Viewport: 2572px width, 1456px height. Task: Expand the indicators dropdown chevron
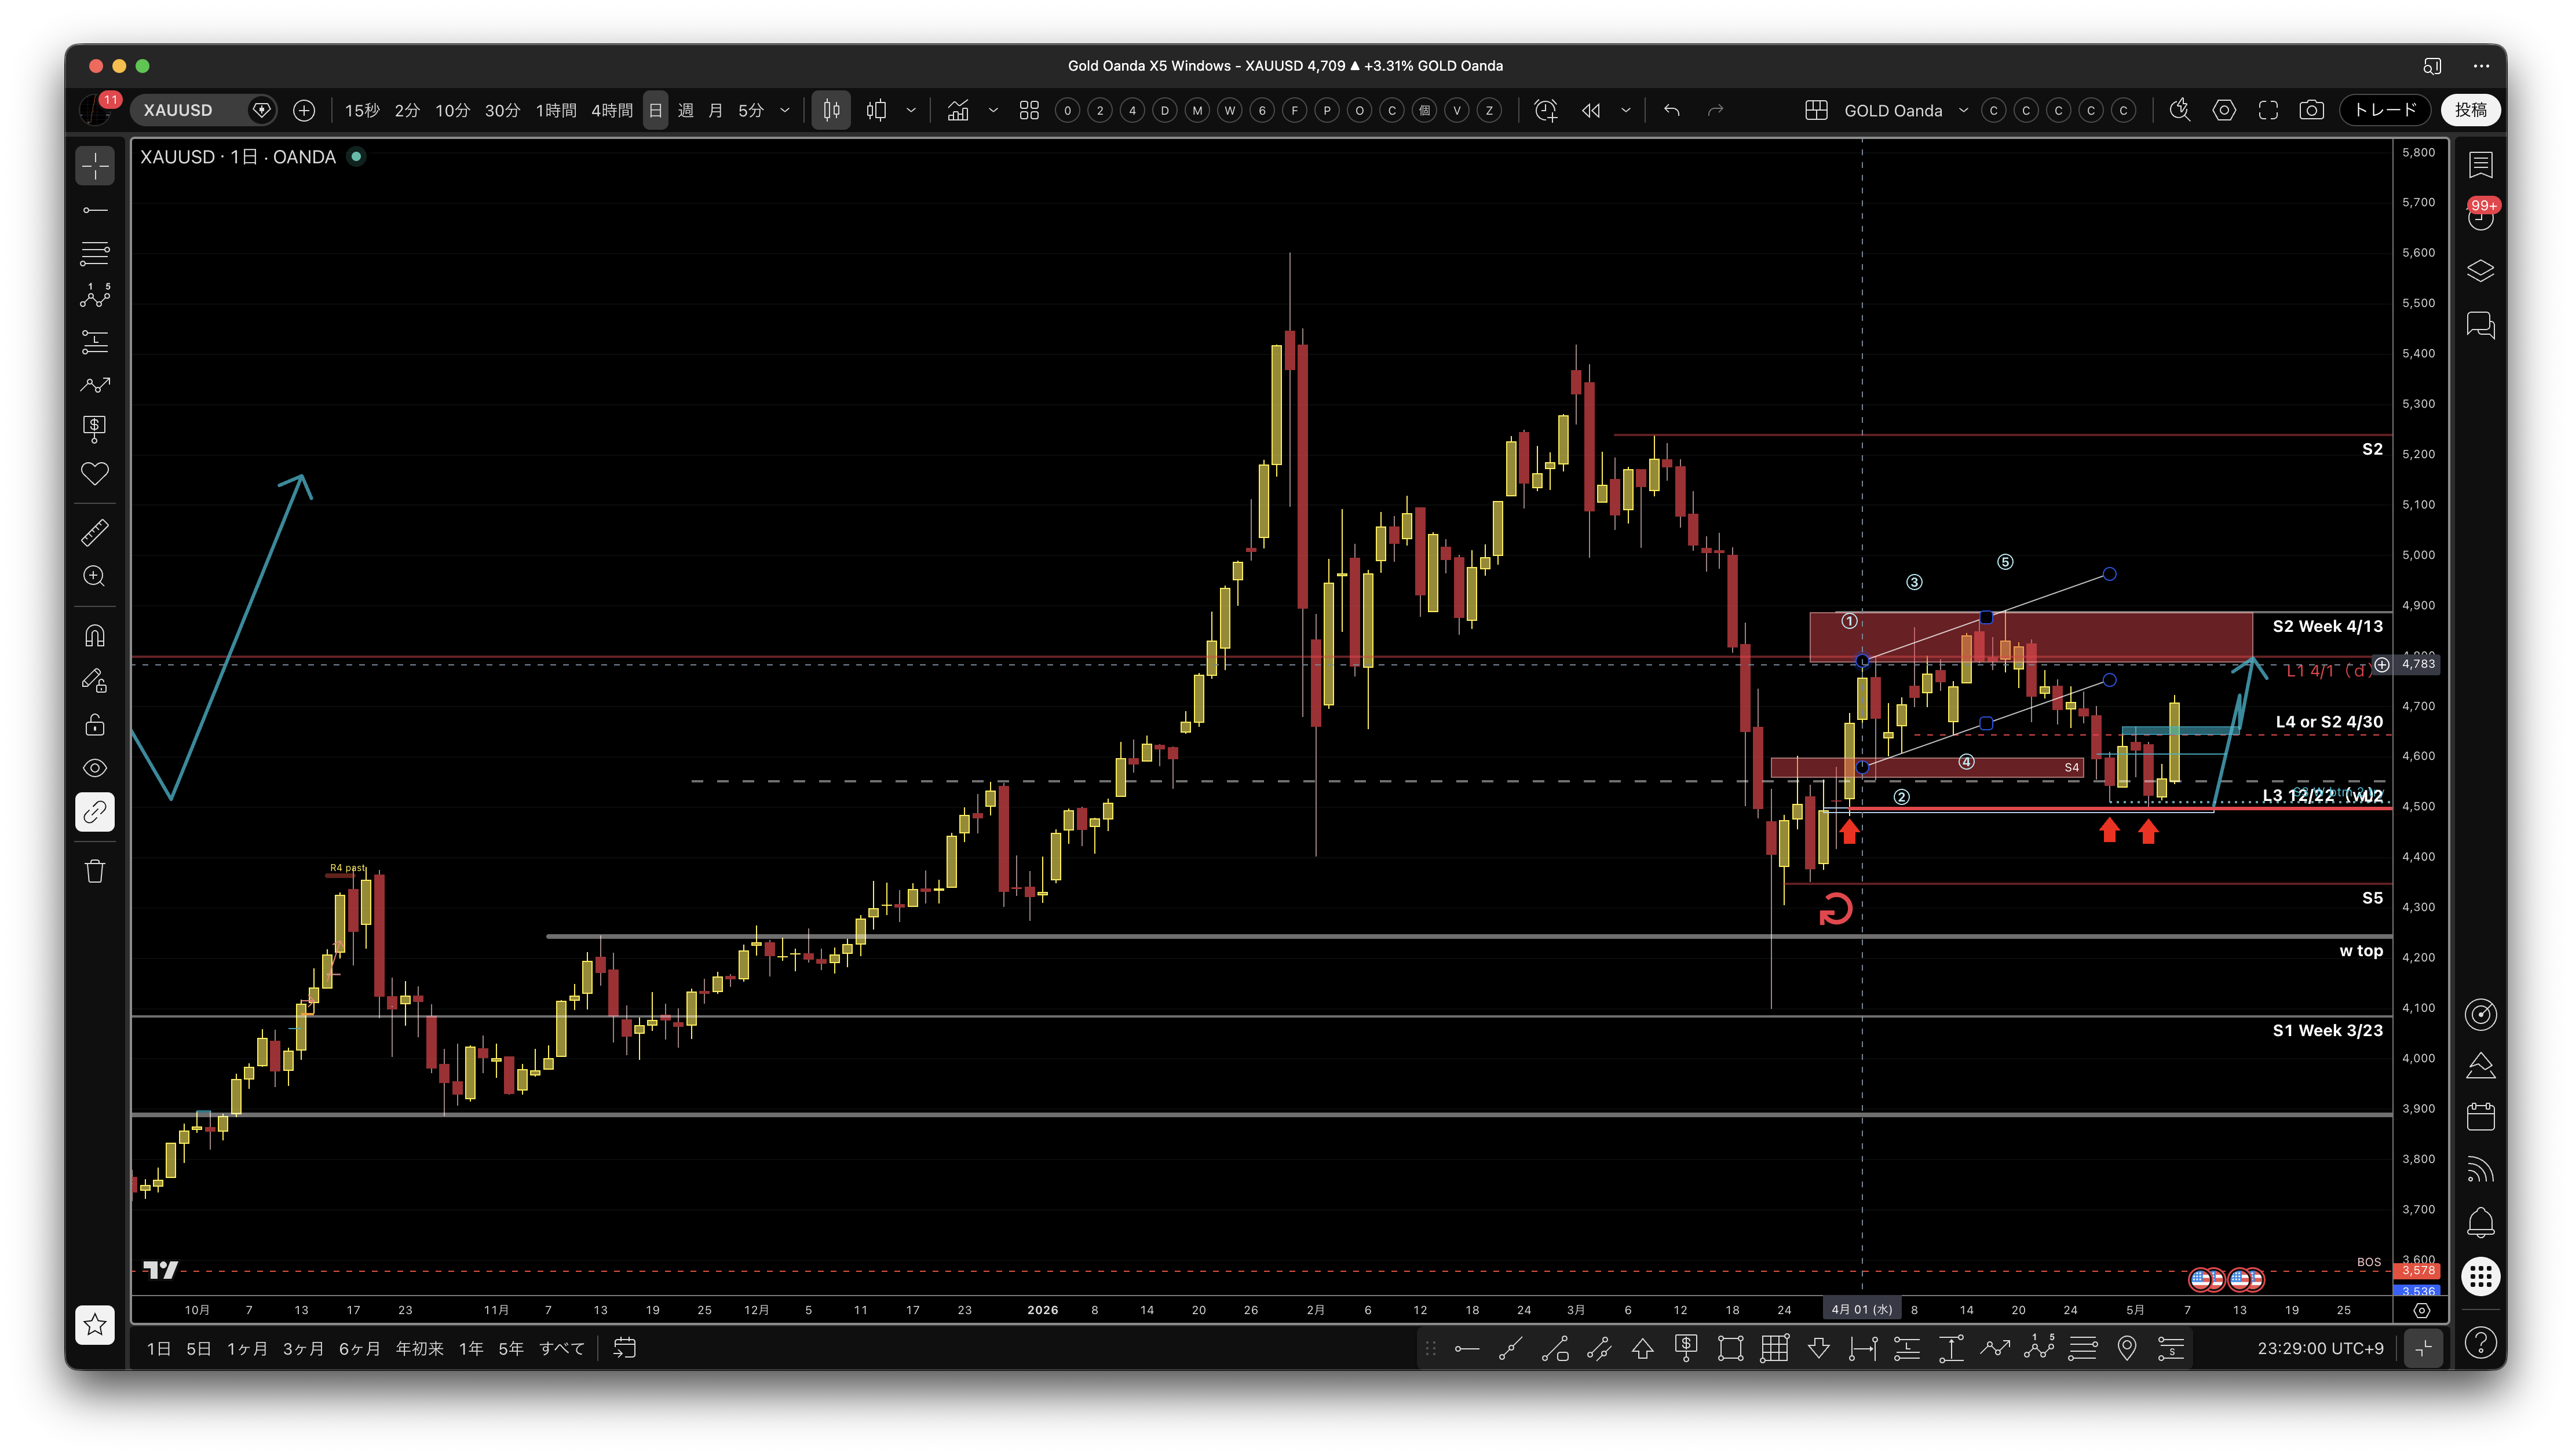coord(993,110)
